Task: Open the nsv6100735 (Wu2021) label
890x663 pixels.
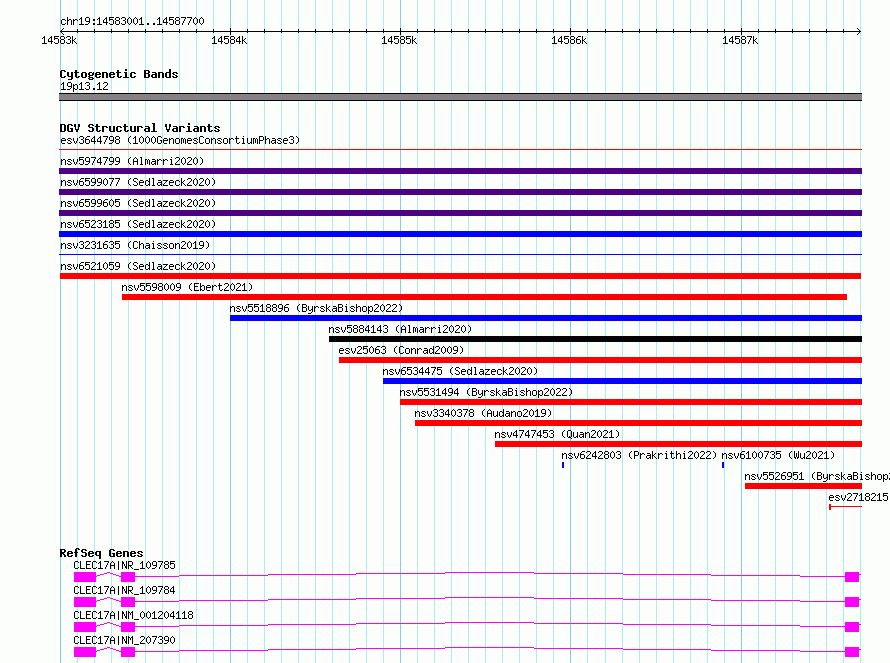Action: pos(778,455)
